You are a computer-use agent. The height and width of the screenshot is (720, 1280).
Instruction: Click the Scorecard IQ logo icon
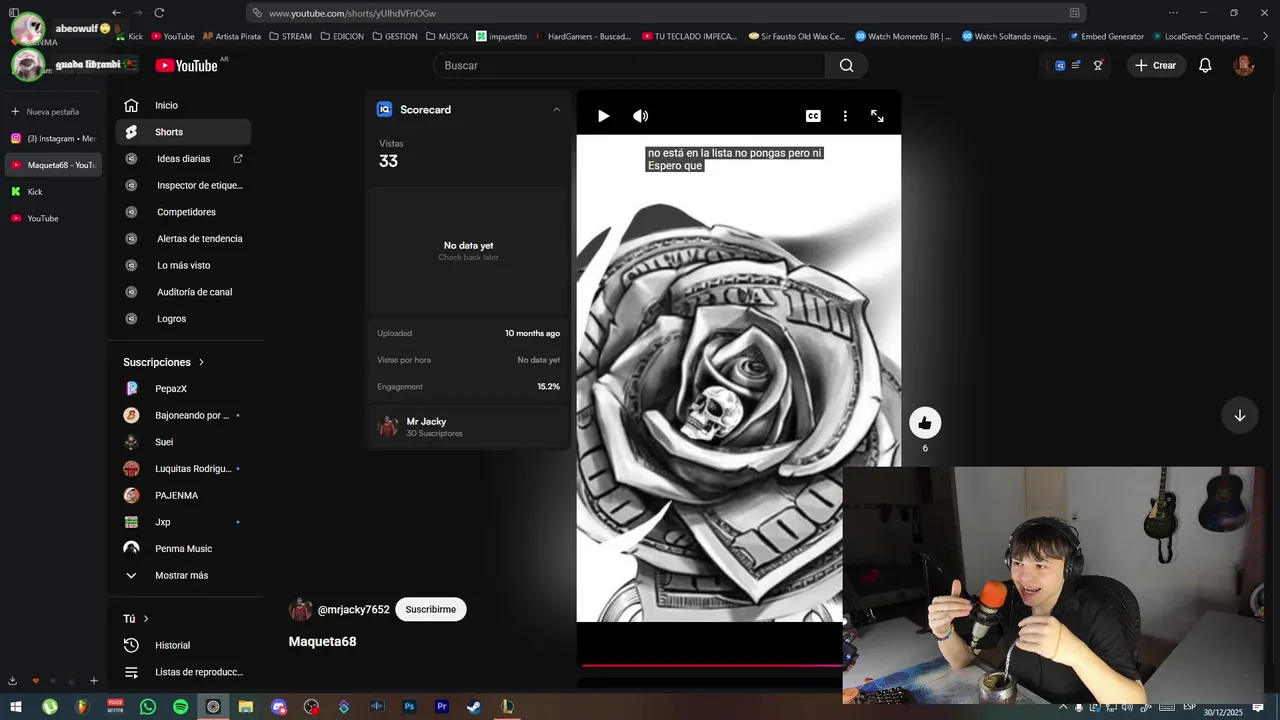point(384,110)
